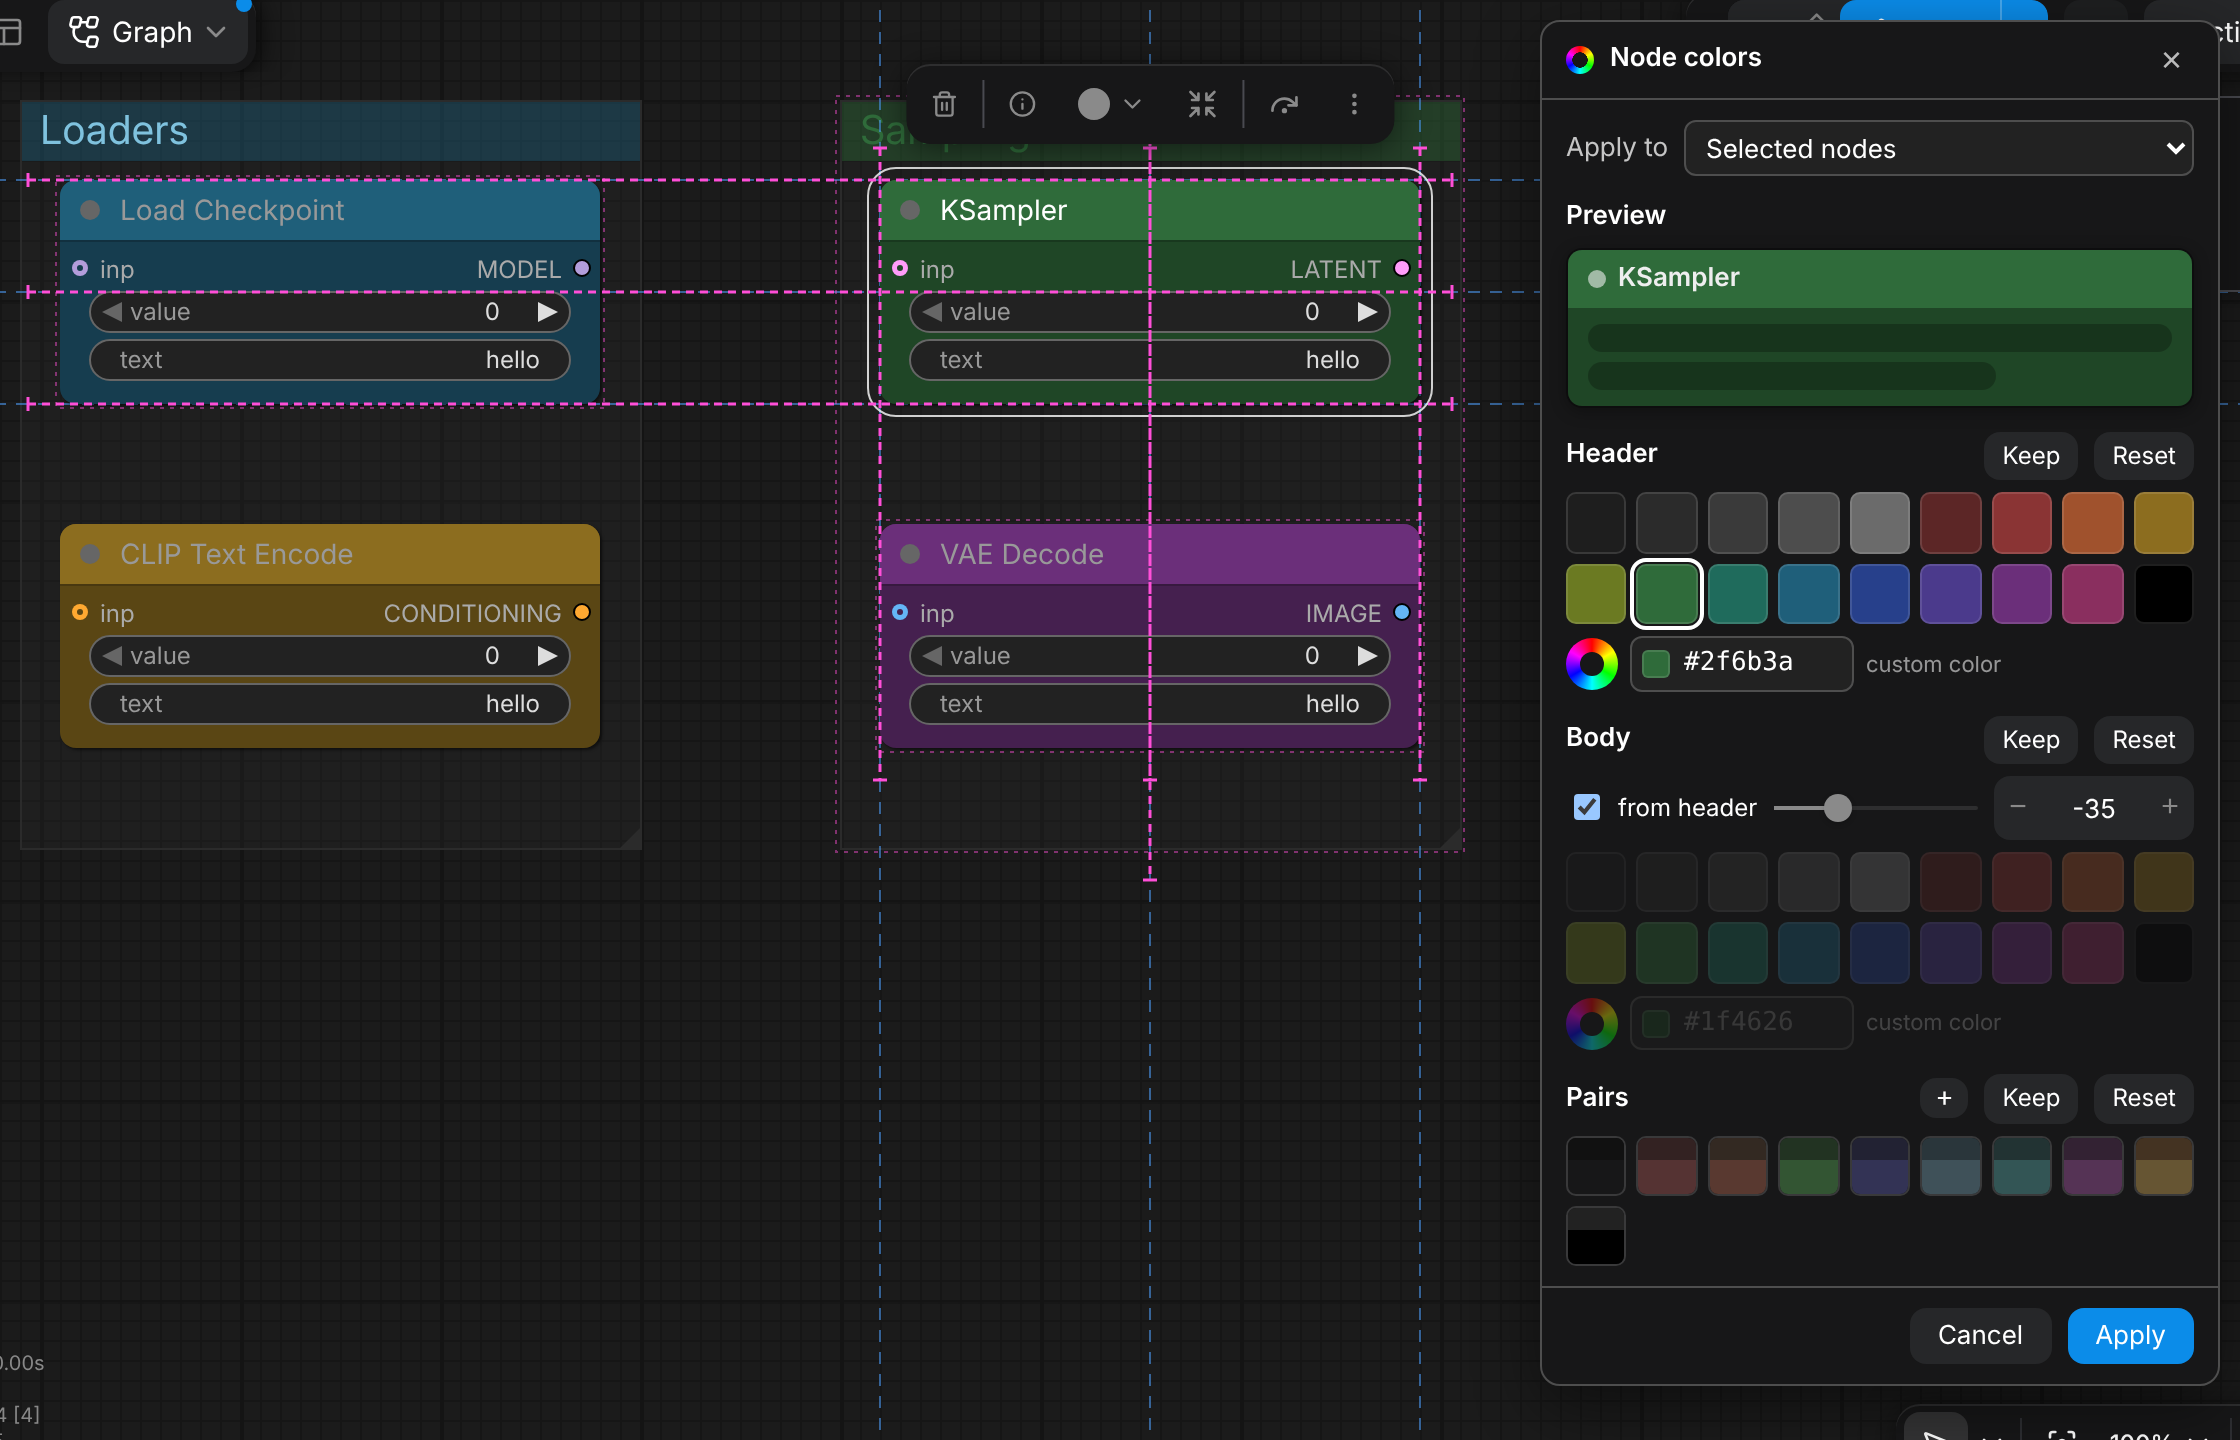Viewport: 2240px width, 1440px height.
Task: Select the orange header color swatch
Action: 2093,523
